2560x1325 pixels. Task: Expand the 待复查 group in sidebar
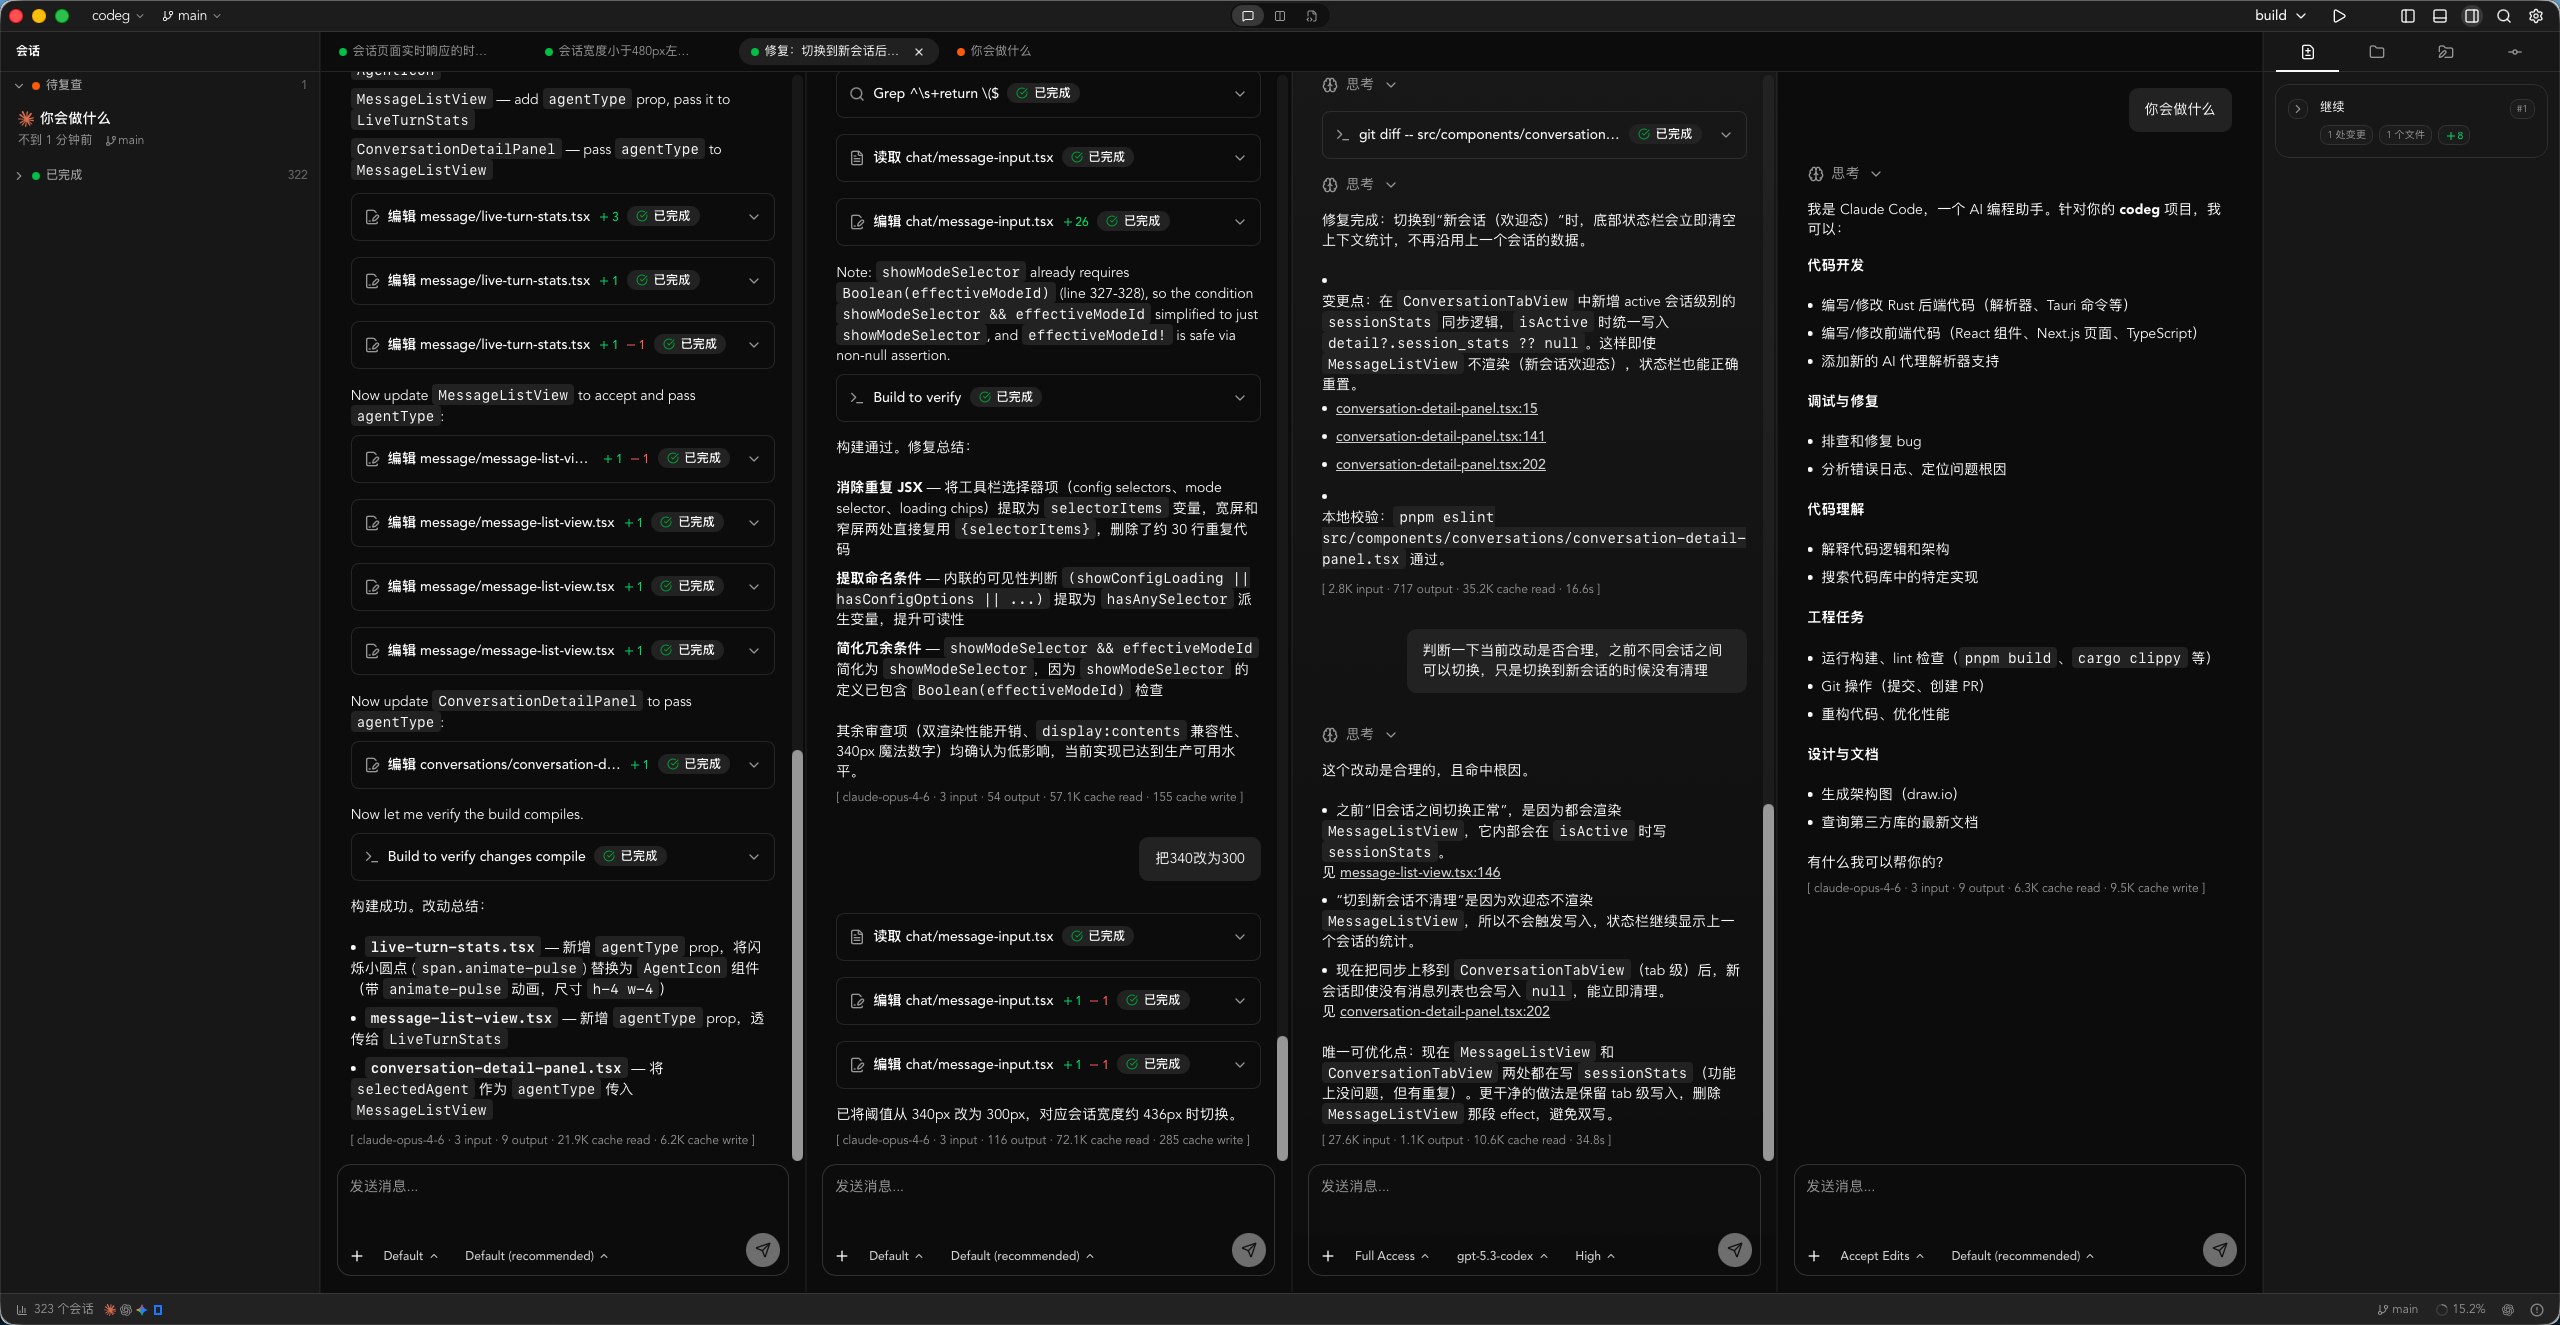tap(160, 85)
